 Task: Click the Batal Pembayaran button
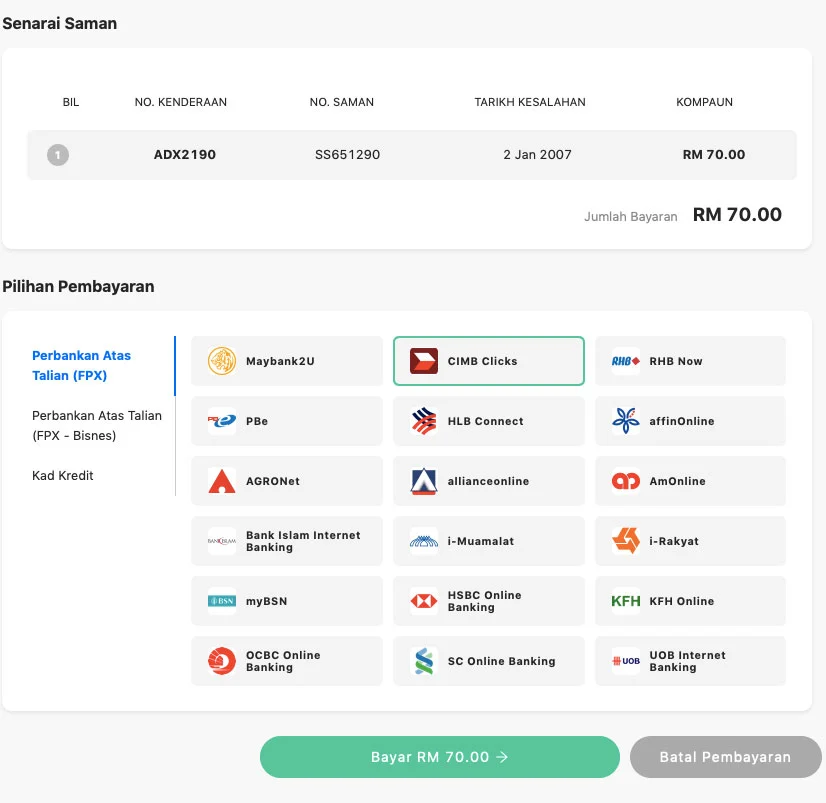coord(725,757)
